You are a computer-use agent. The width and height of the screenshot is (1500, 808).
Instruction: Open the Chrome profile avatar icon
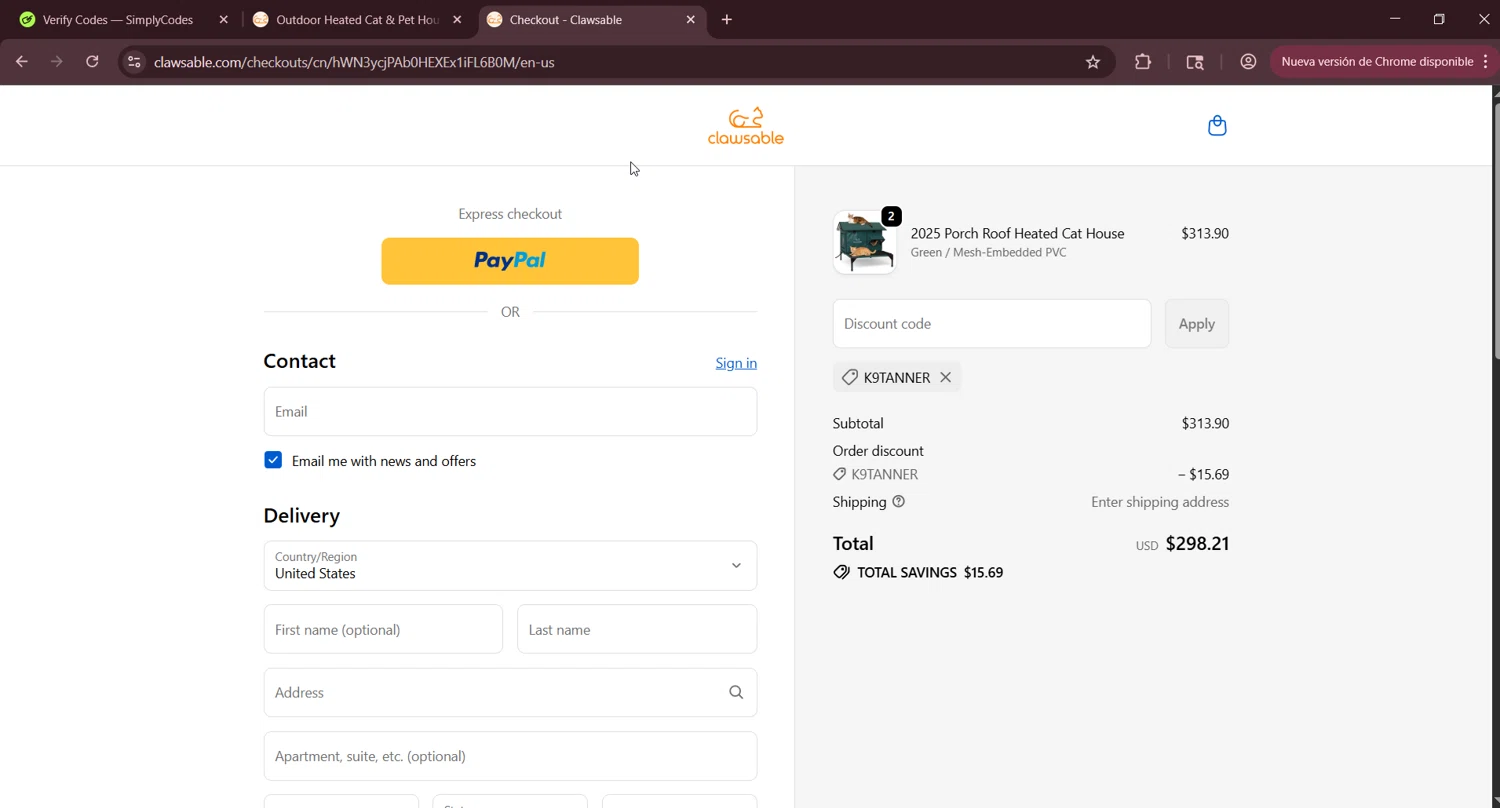1248,62
